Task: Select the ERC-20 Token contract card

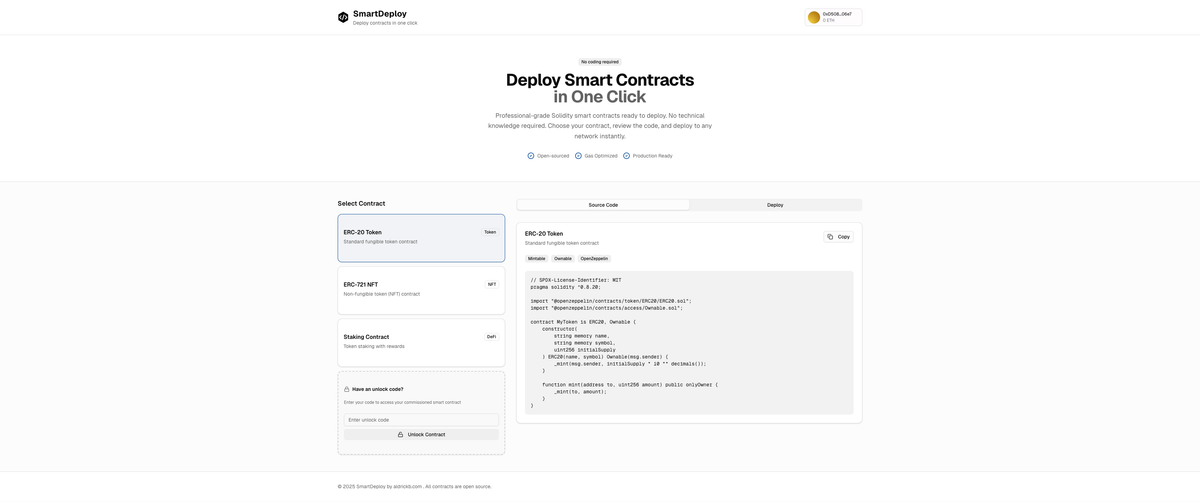Action: coord(421,238)
